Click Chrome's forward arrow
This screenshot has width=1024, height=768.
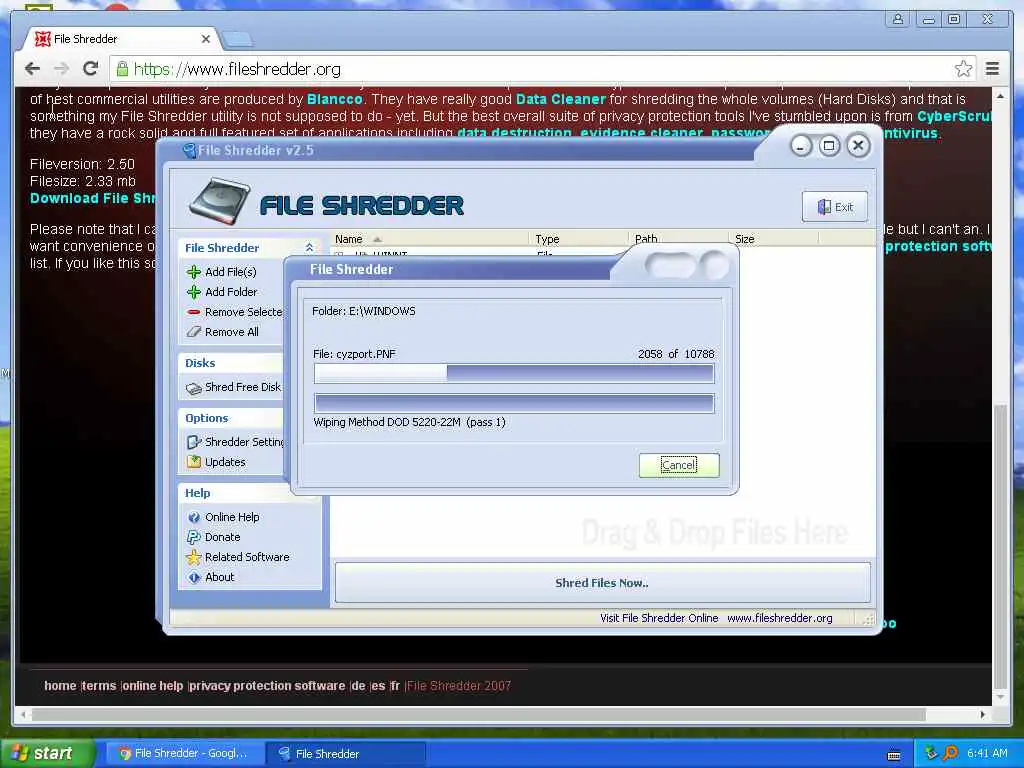[x=61, y=69]
